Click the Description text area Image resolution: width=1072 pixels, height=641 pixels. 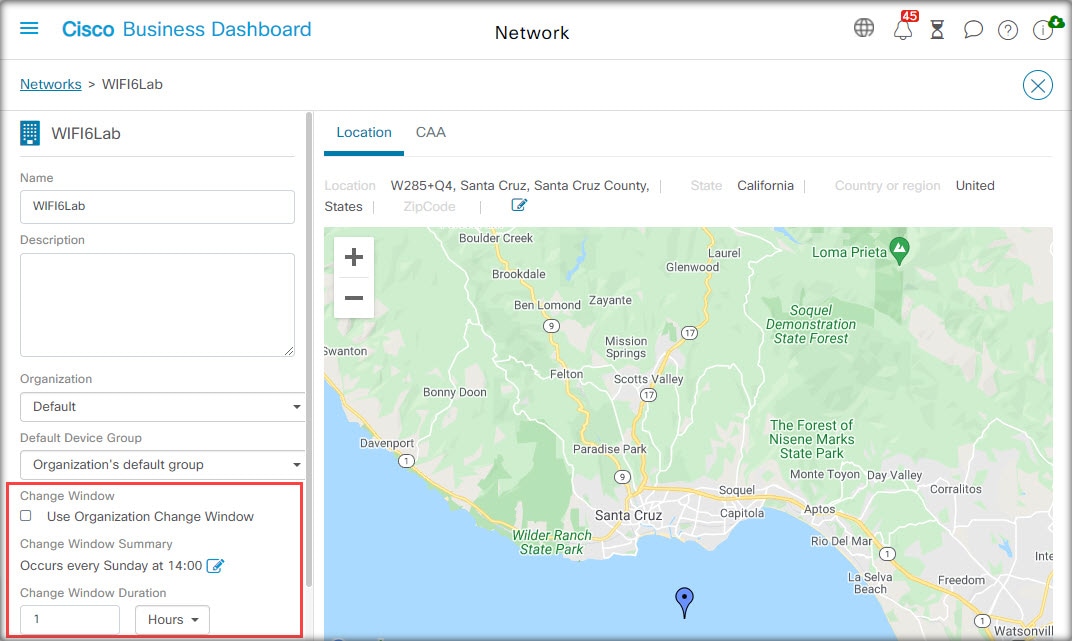point(157,305)
